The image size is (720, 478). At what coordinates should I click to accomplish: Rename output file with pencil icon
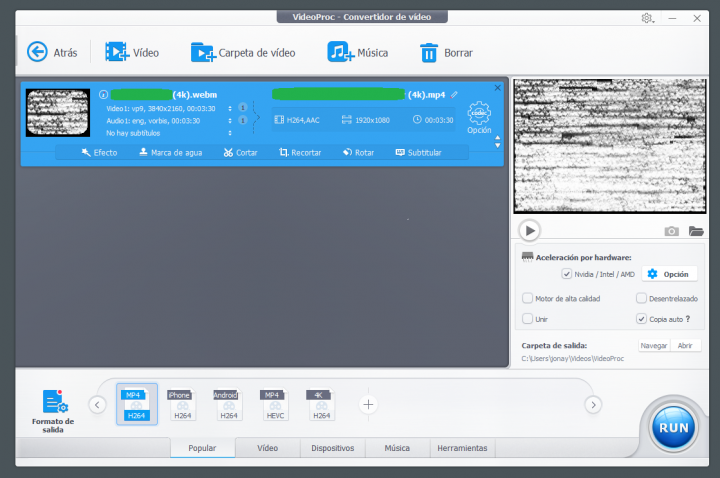pos(454,95)
